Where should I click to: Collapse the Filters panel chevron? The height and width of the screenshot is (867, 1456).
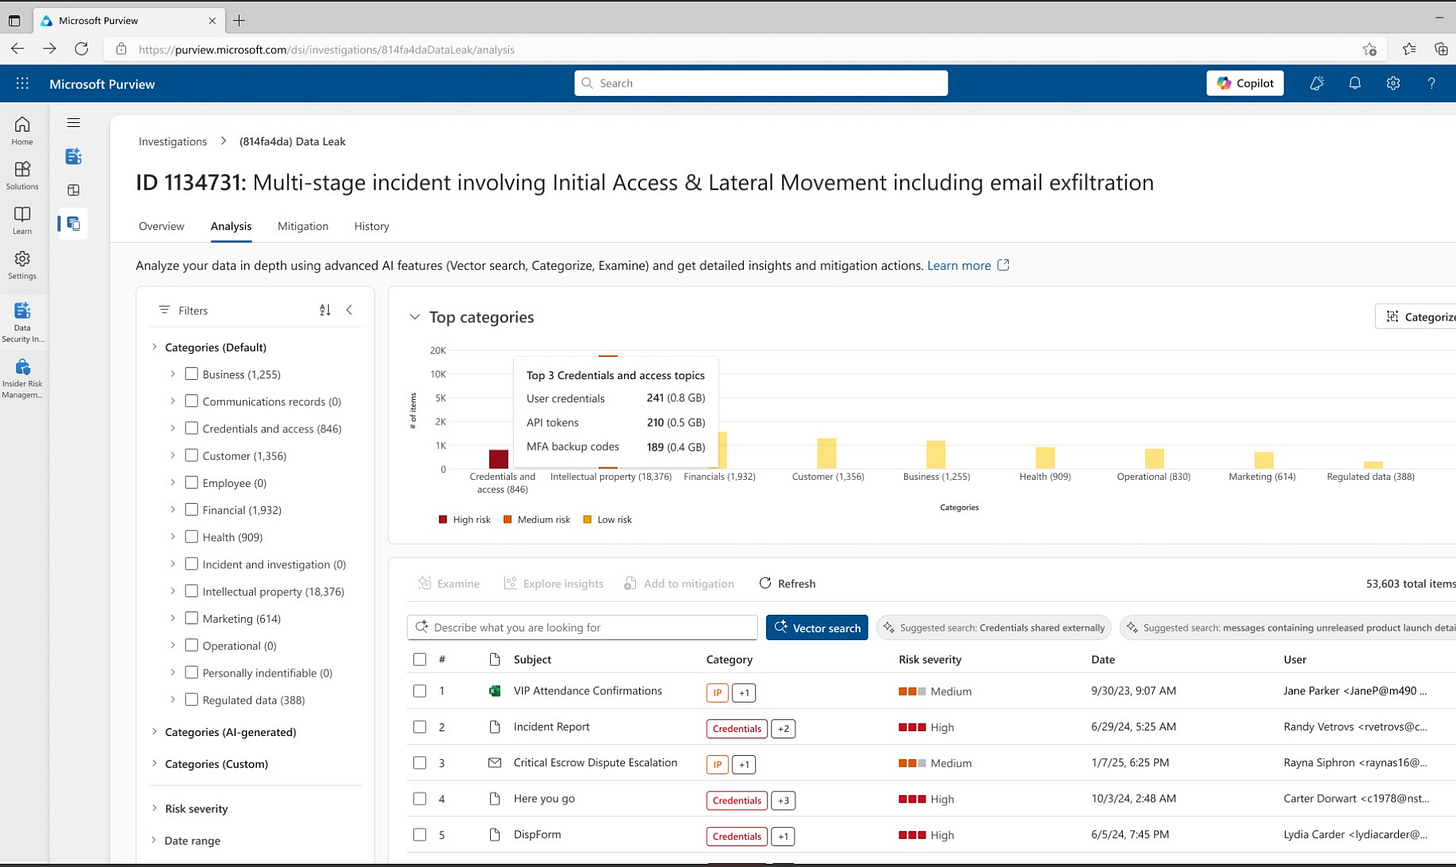[349, 310]
